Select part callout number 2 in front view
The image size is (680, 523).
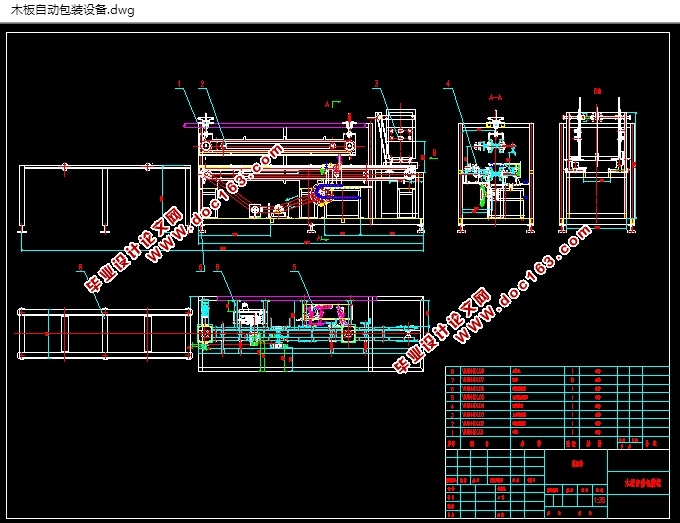click(203, 83)
